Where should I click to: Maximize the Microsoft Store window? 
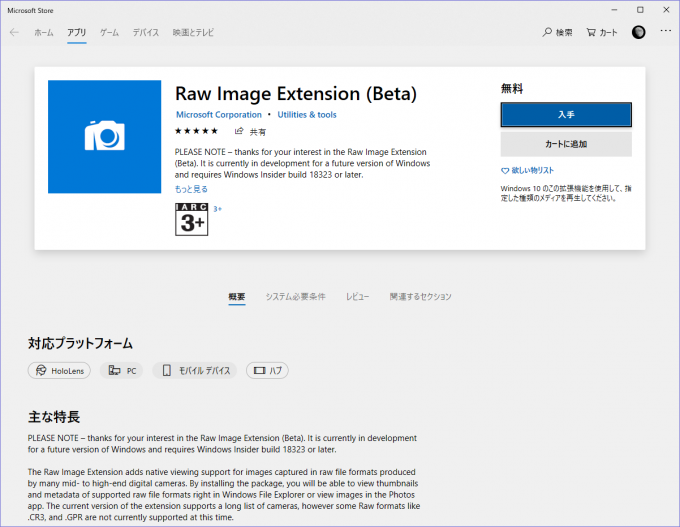pos(640,10)
